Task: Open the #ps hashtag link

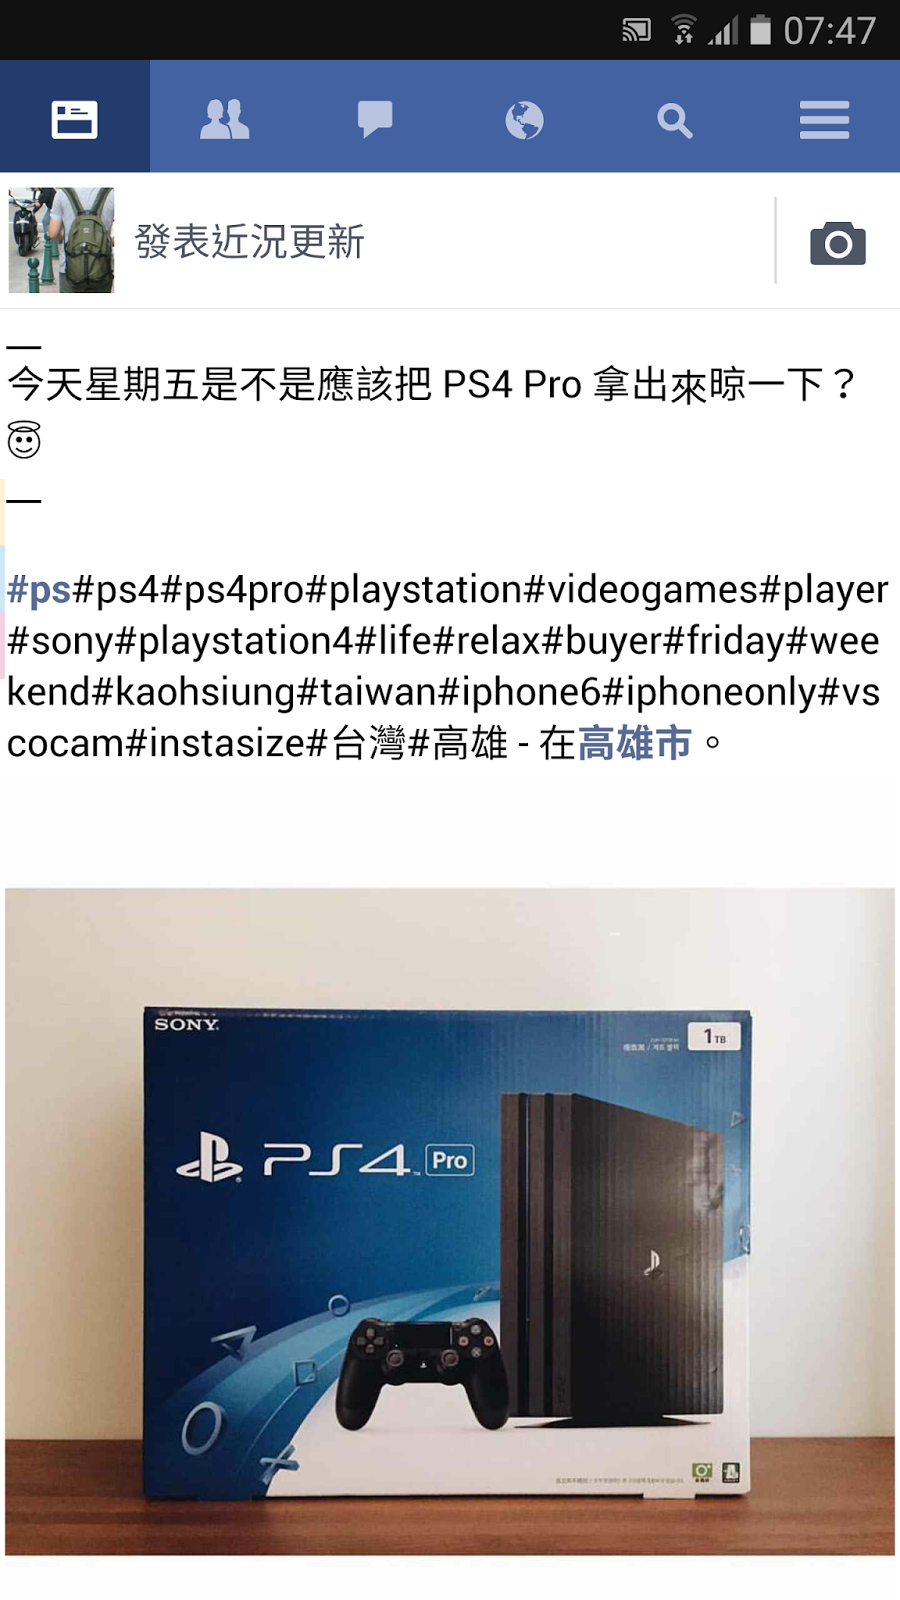Action: coord(39,589)
